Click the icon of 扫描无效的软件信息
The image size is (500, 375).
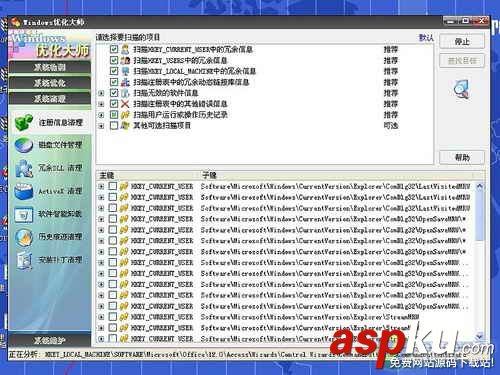pos(125,93)
